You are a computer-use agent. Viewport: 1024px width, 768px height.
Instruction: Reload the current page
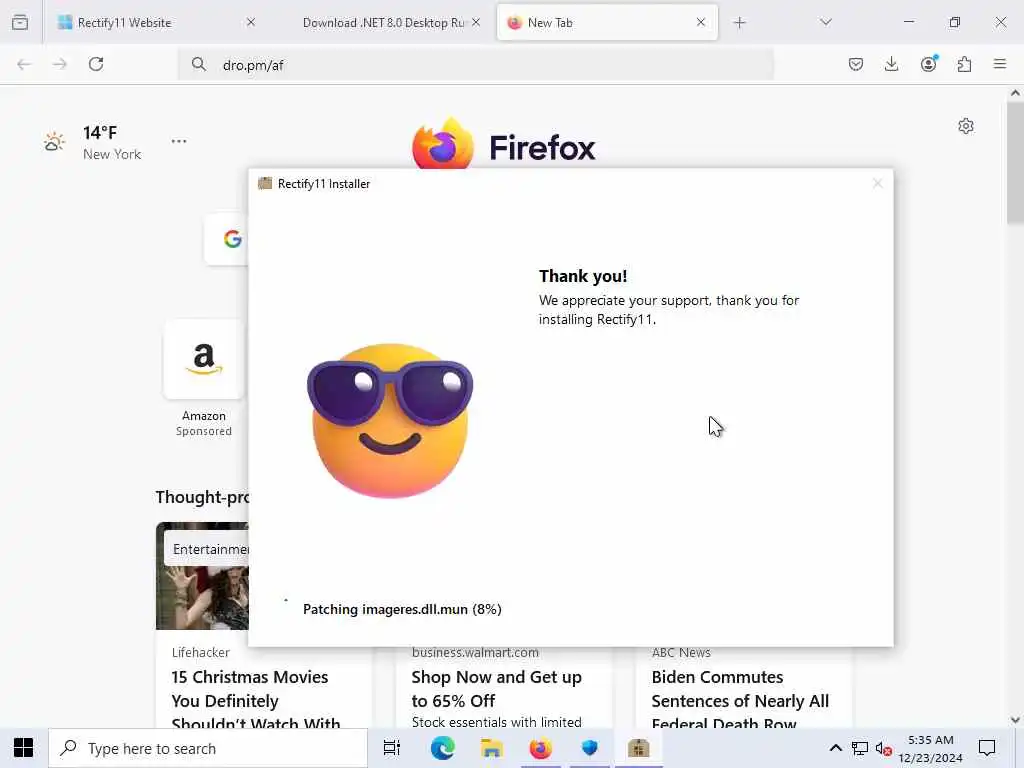(96, 64)
